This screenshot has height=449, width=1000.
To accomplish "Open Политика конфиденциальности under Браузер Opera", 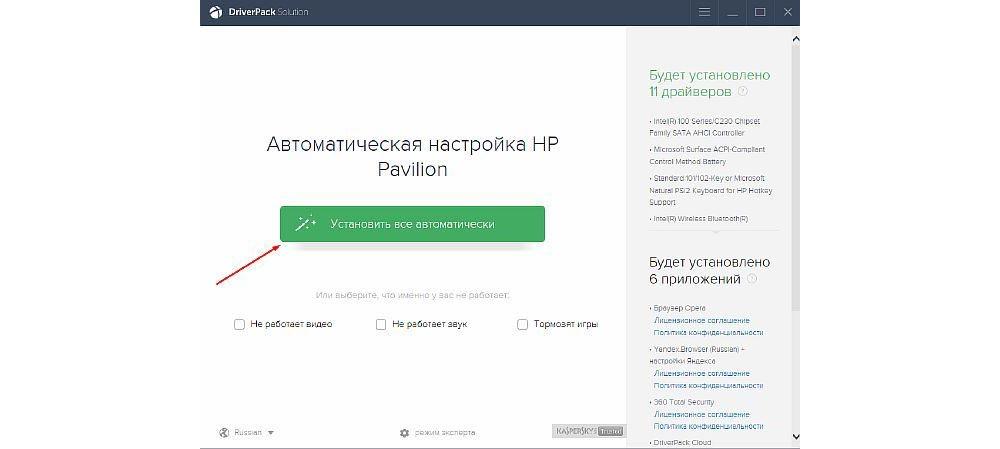I will 709,332.
